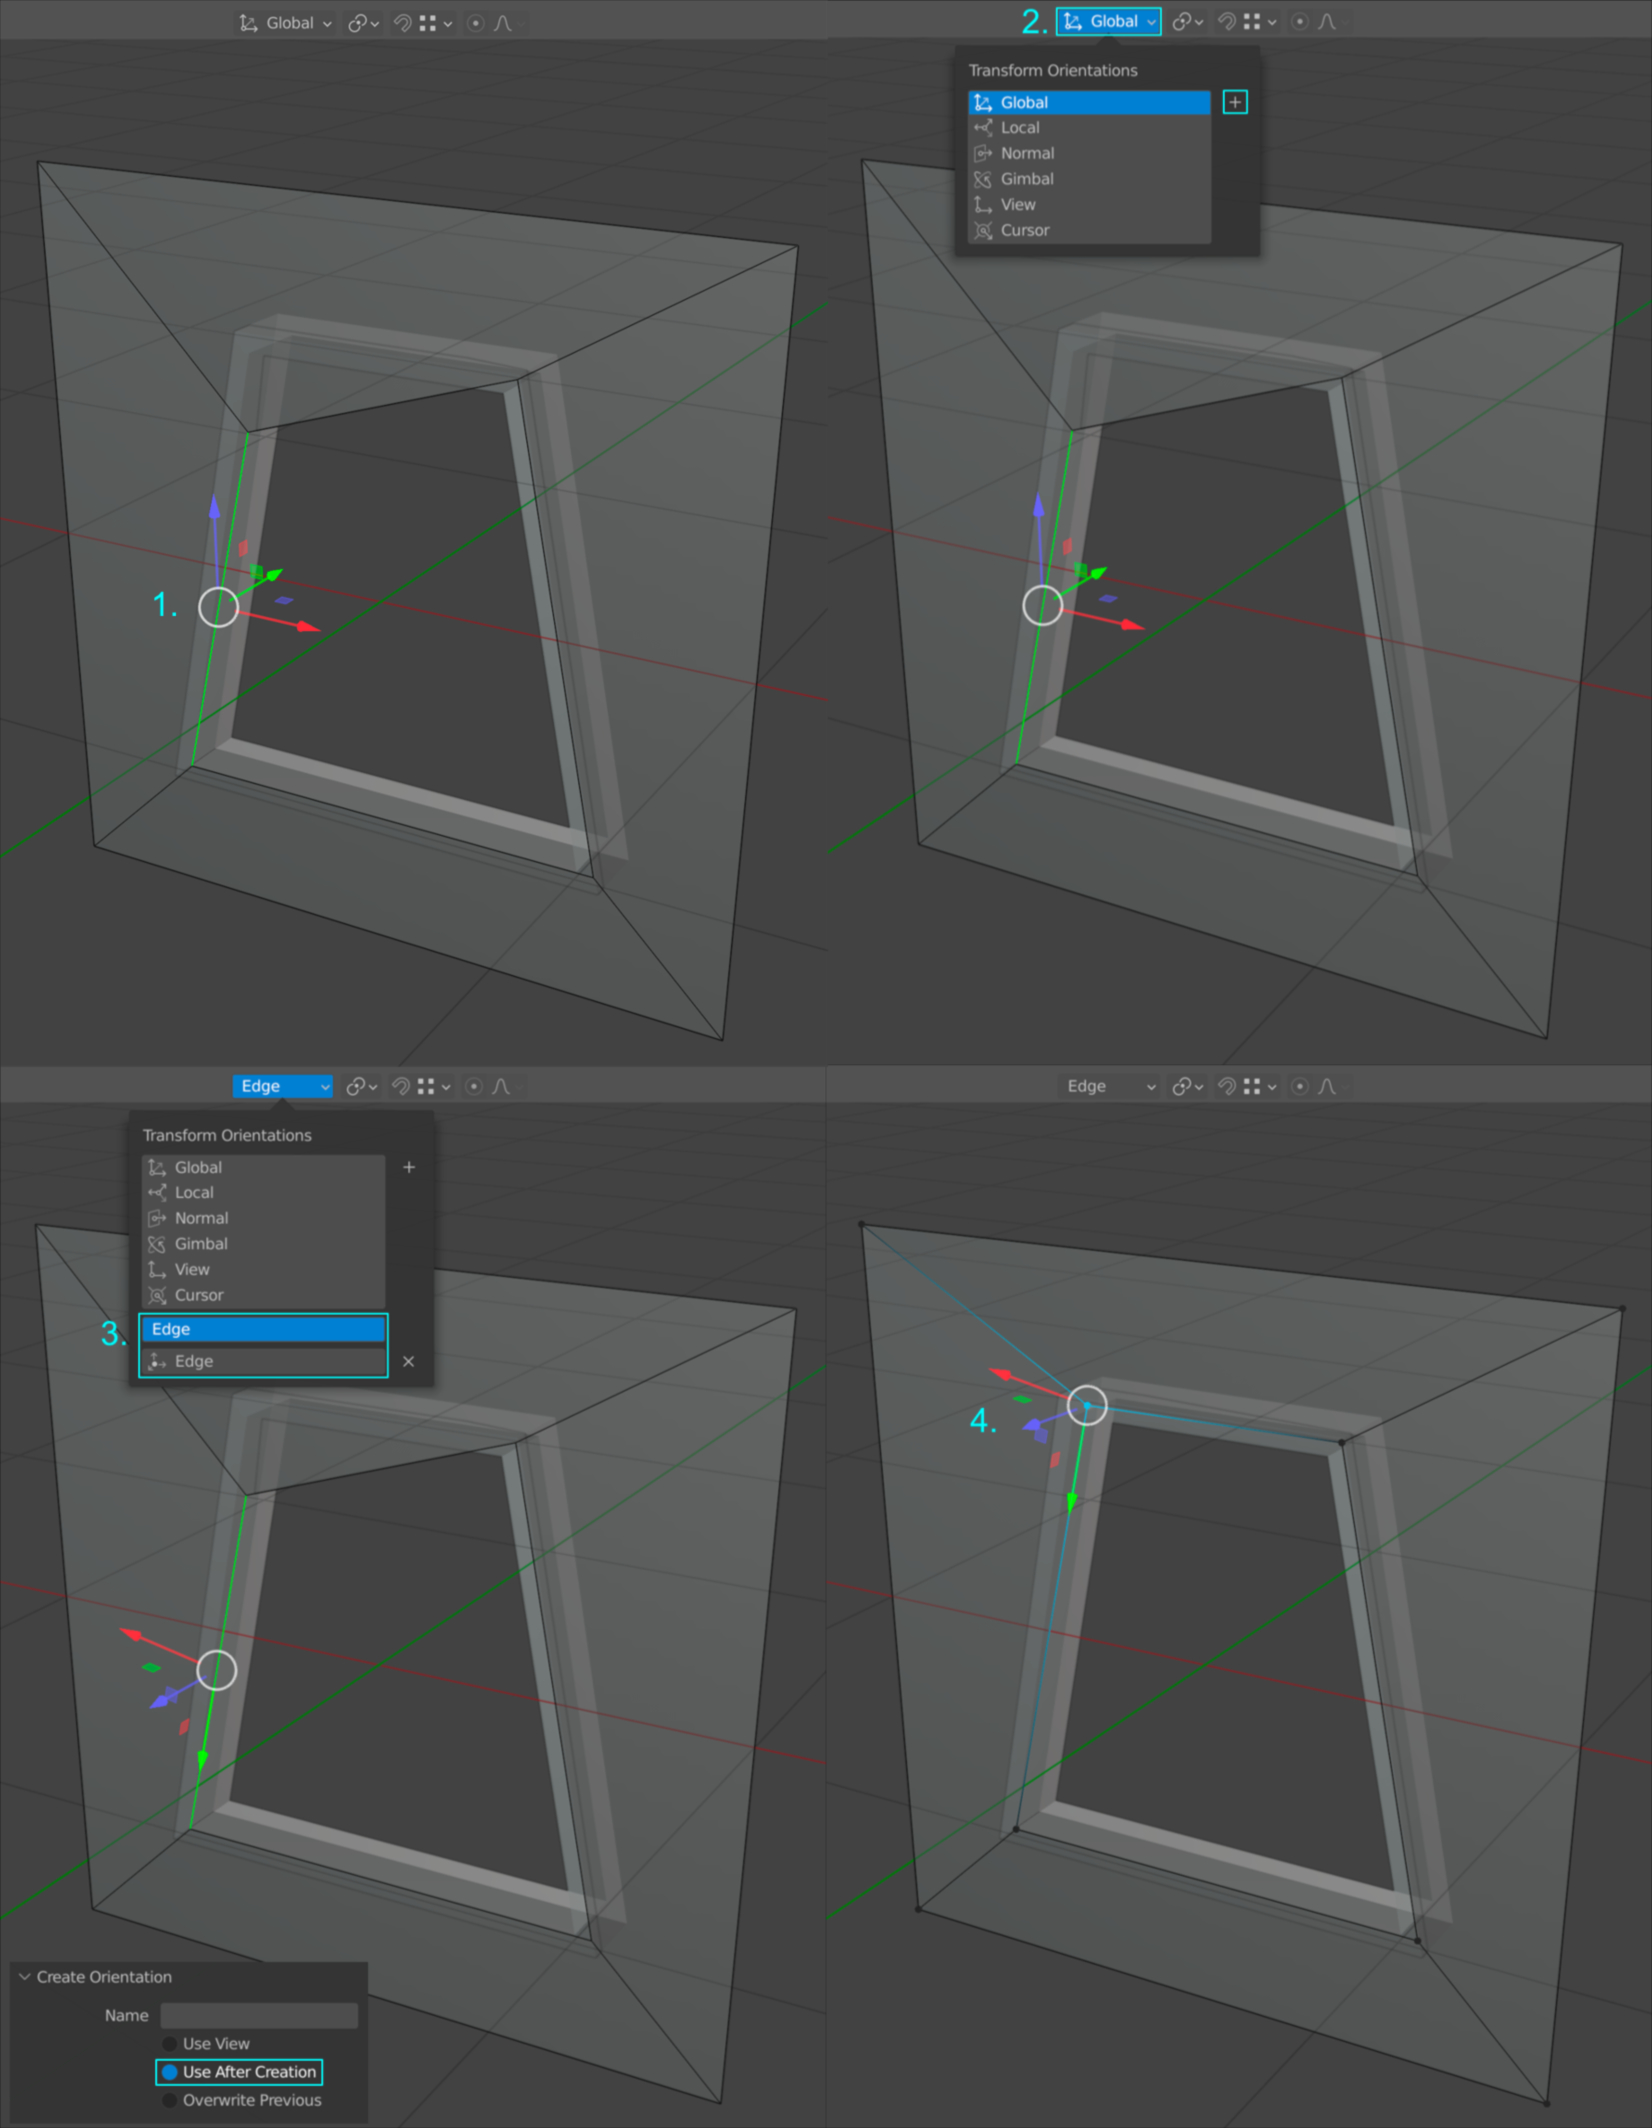Screen dimensions: 1652x2128
Task: Click highlighted Global dropdown in top-right viewport header
Action: tap(1109, 21)
